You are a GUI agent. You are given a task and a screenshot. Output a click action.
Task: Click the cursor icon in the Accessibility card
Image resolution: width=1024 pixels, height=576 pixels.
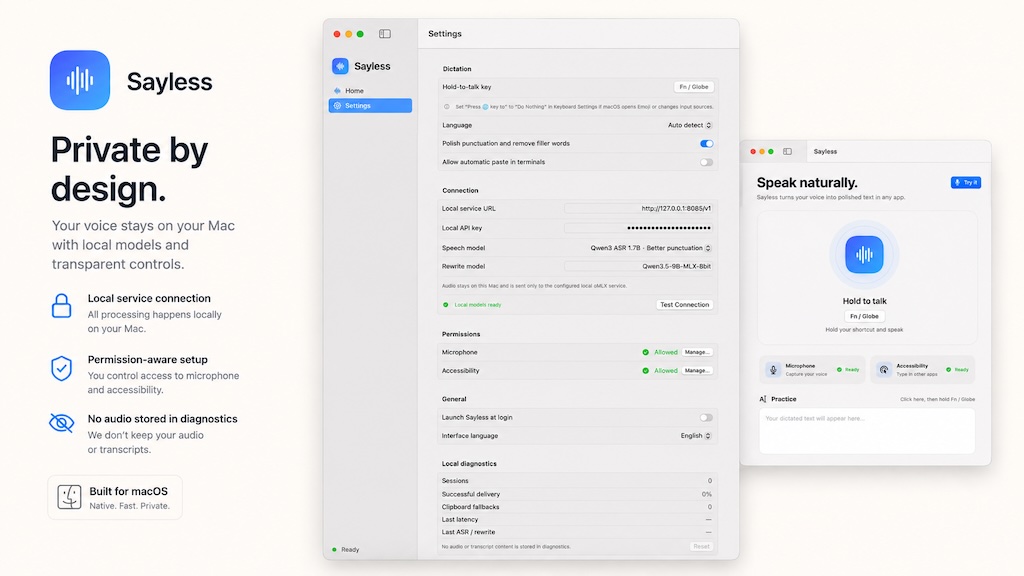[884, 370]
